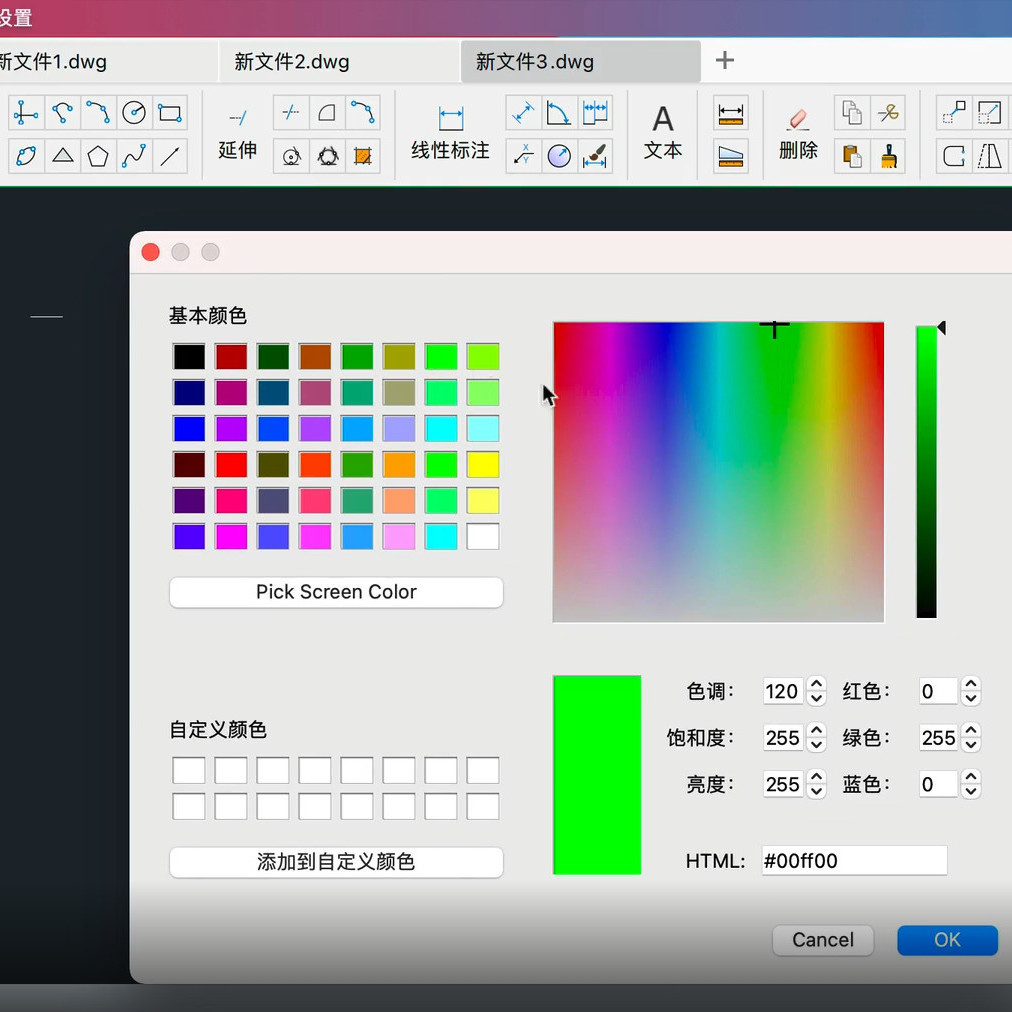This screenshot has width=1012, height=1012.
Task: Switch to the 新文件1.dwg tab
Action: pos(107,61)
